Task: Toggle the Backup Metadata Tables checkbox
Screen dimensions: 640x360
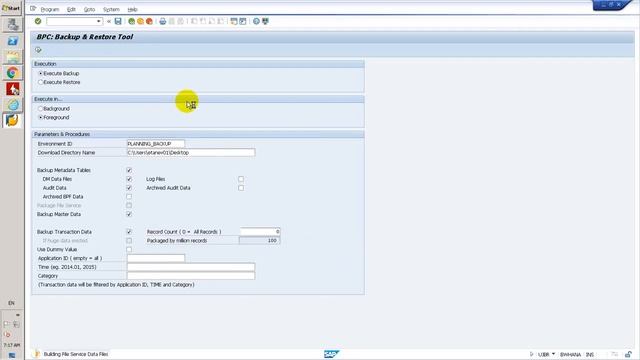Action: tap(129, 170)
